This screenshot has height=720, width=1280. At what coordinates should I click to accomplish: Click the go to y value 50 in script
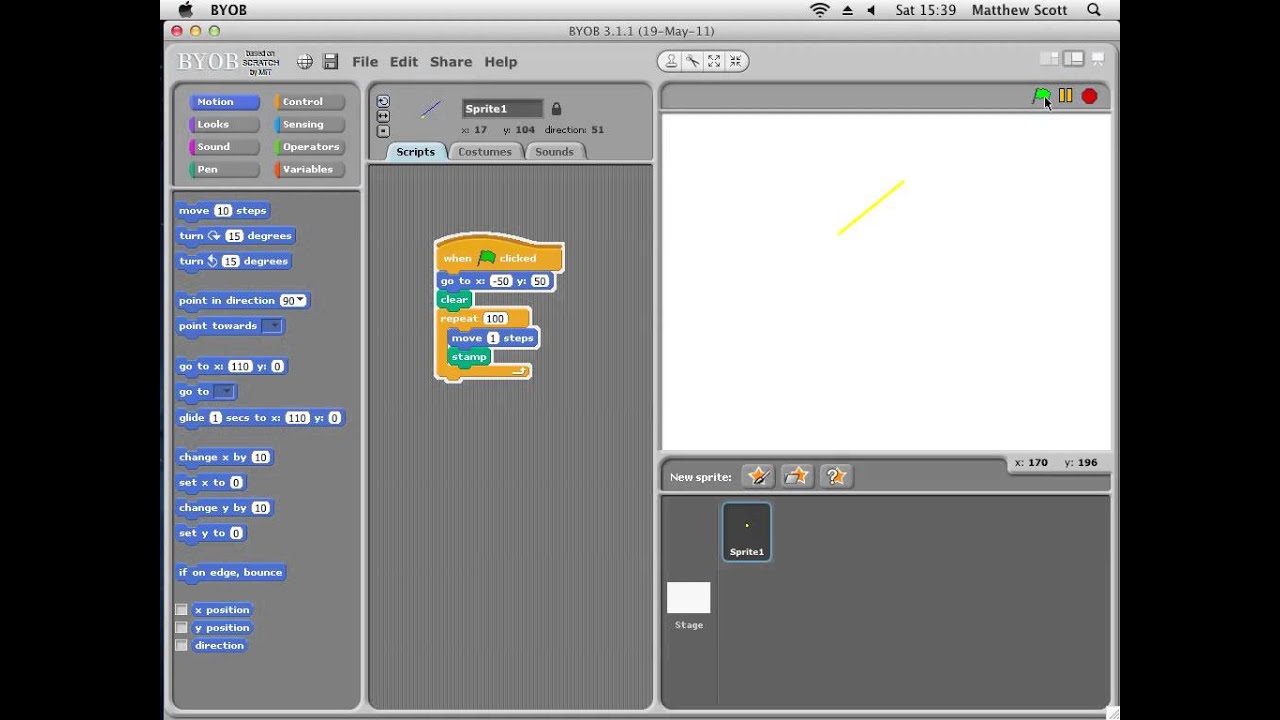[x=540, y=281]
